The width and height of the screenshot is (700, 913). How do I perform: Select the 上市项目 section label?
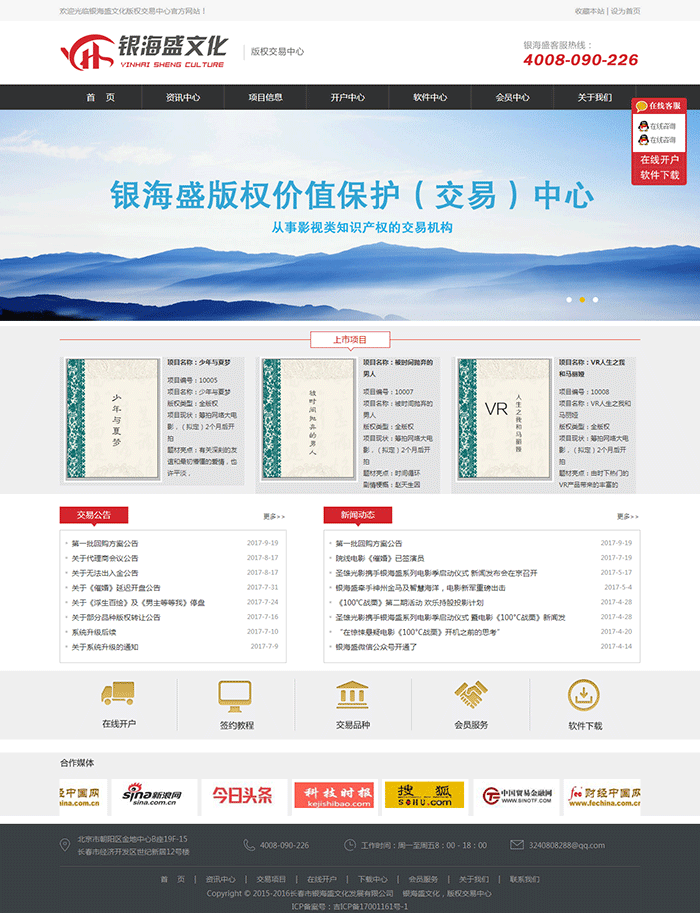point(350,339)
